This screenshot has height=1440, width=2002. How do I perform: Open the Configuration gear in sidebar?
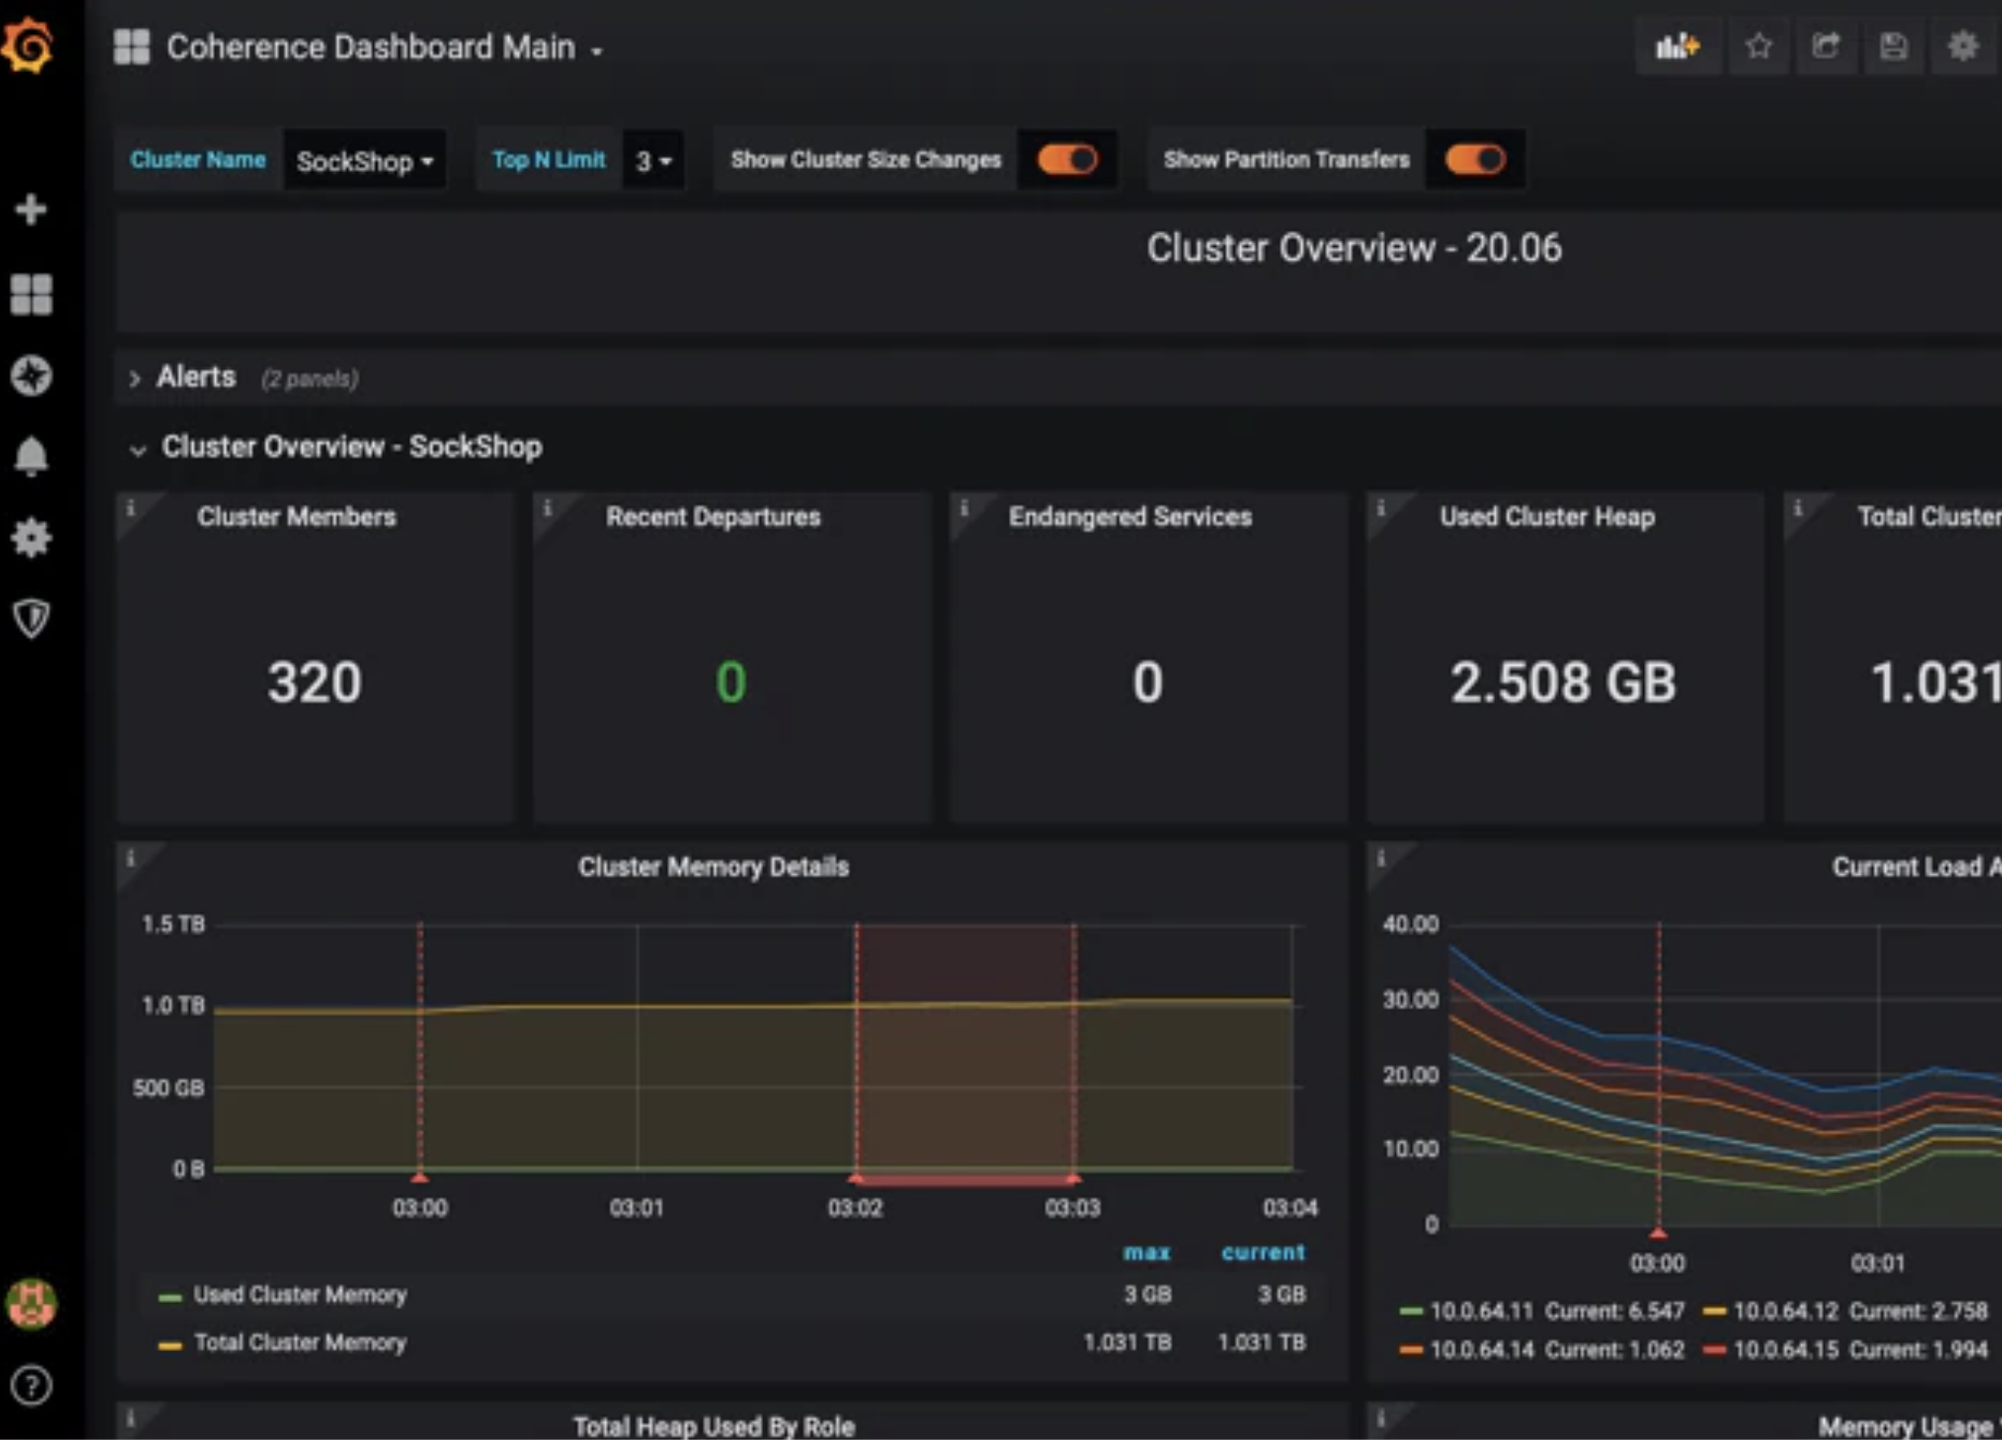[31, 537]
